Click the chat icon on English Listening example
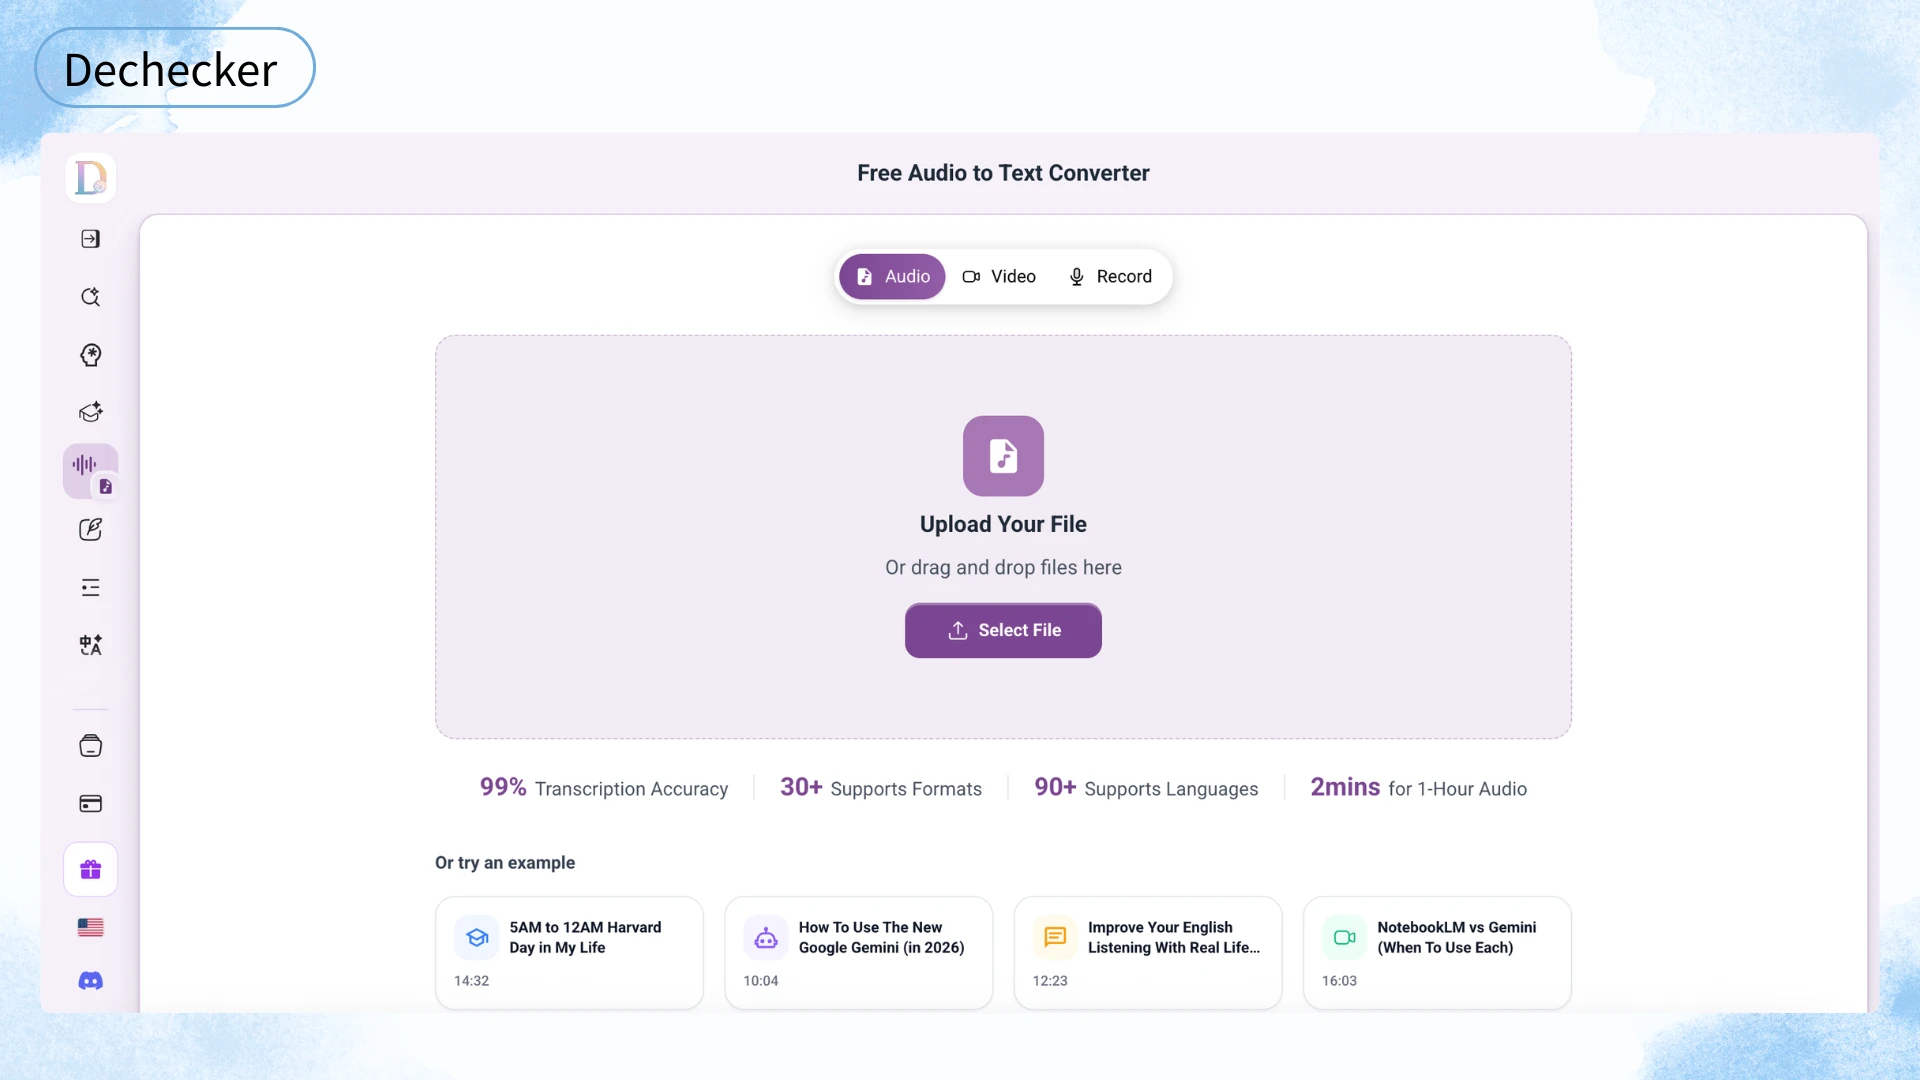The width and height of the screenshot is (1920, 1080). point(1055,937)
